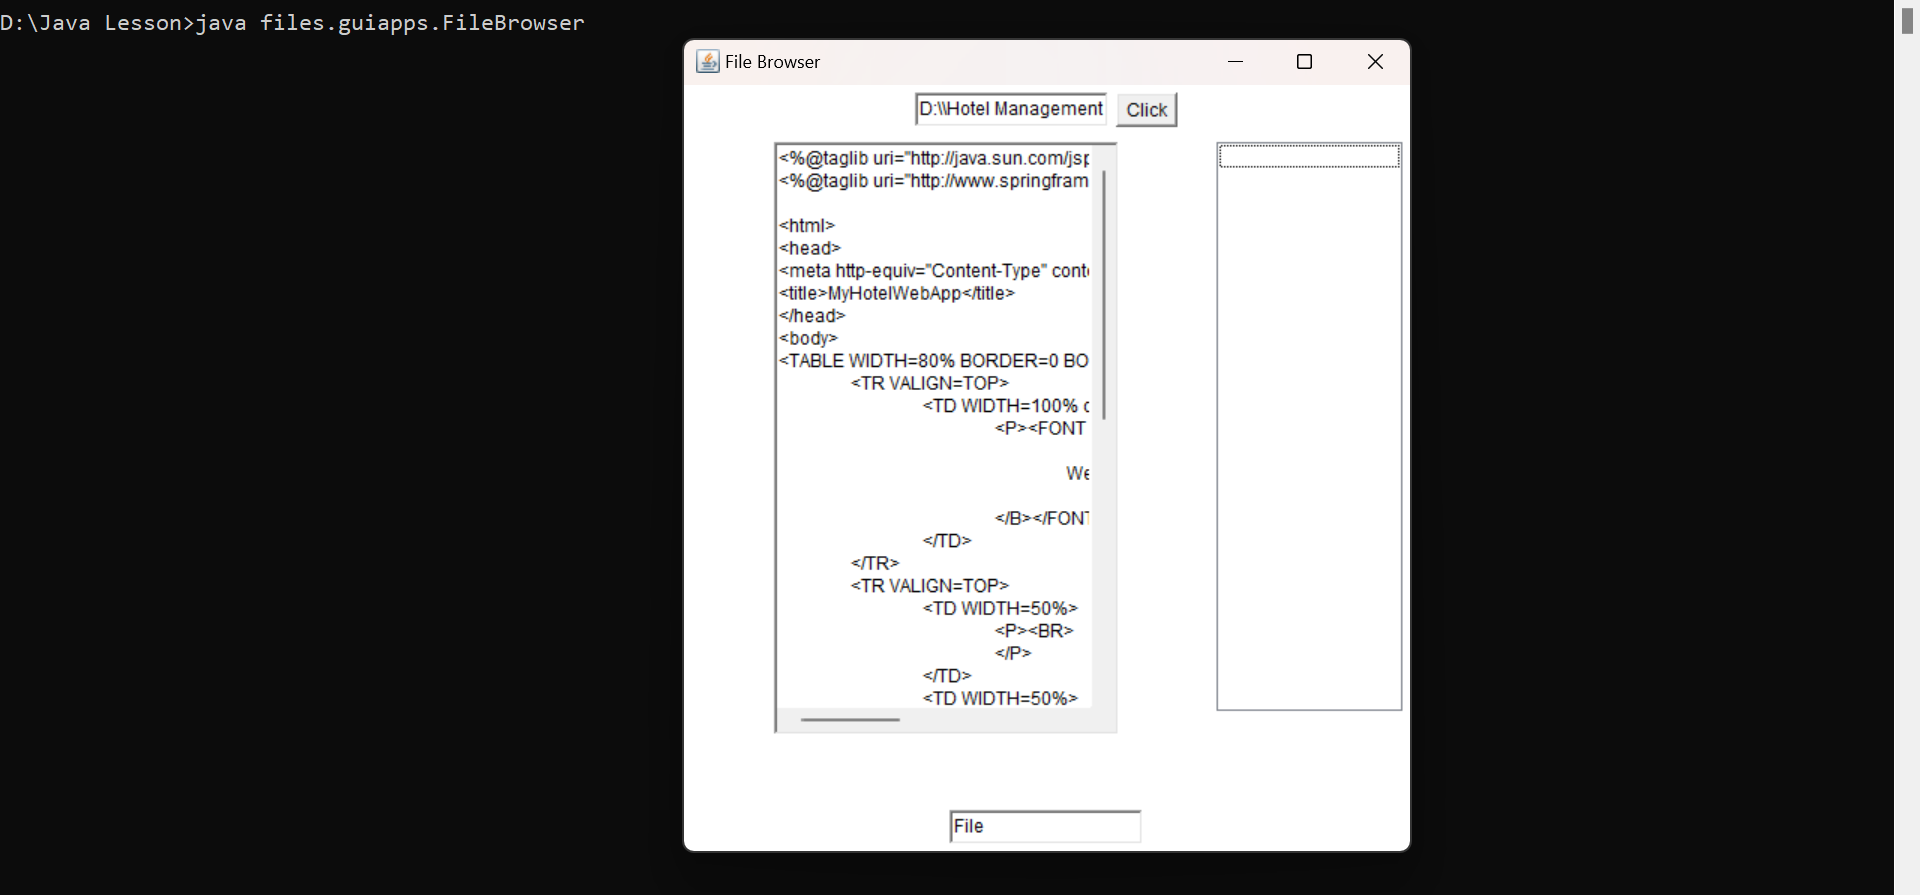Click the java.sun.com taglib line

click(x=934, y=158)
